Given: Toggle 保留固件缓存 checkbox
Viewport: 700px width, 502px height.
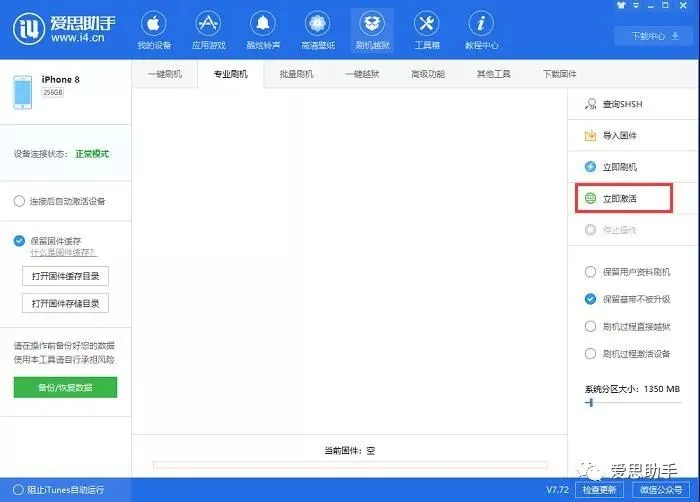Looking at the screenshot, I should coord(19,241).
